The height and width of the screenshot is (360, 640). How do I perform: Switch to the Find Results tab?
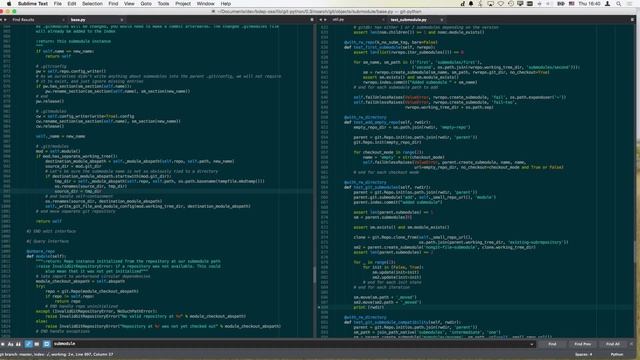click(23, 20)
